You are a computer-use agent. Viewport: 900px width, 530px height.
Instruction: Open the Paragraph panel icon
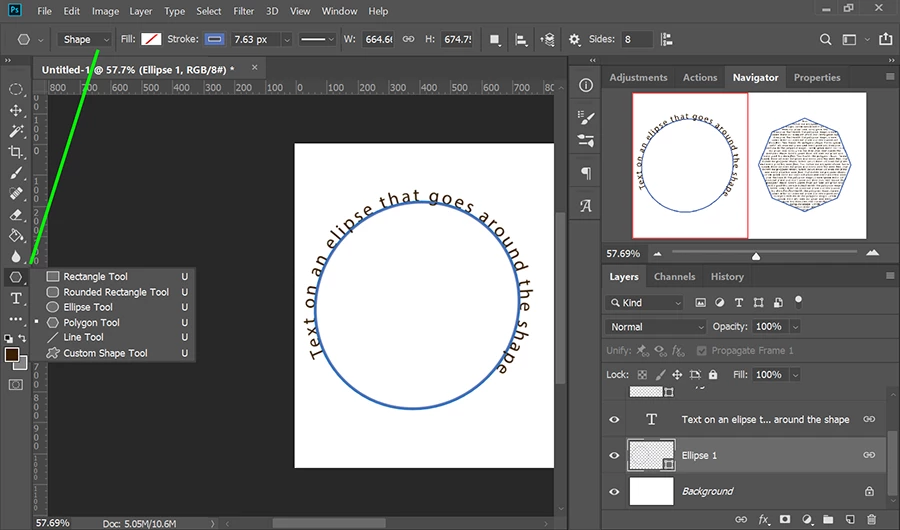coord(585,173)
